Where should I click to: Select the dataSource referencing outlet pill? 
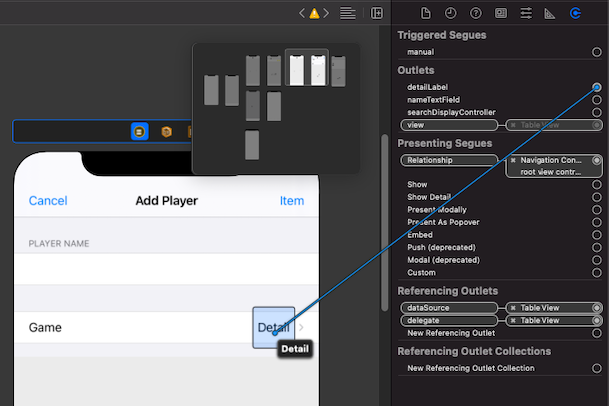449,308
